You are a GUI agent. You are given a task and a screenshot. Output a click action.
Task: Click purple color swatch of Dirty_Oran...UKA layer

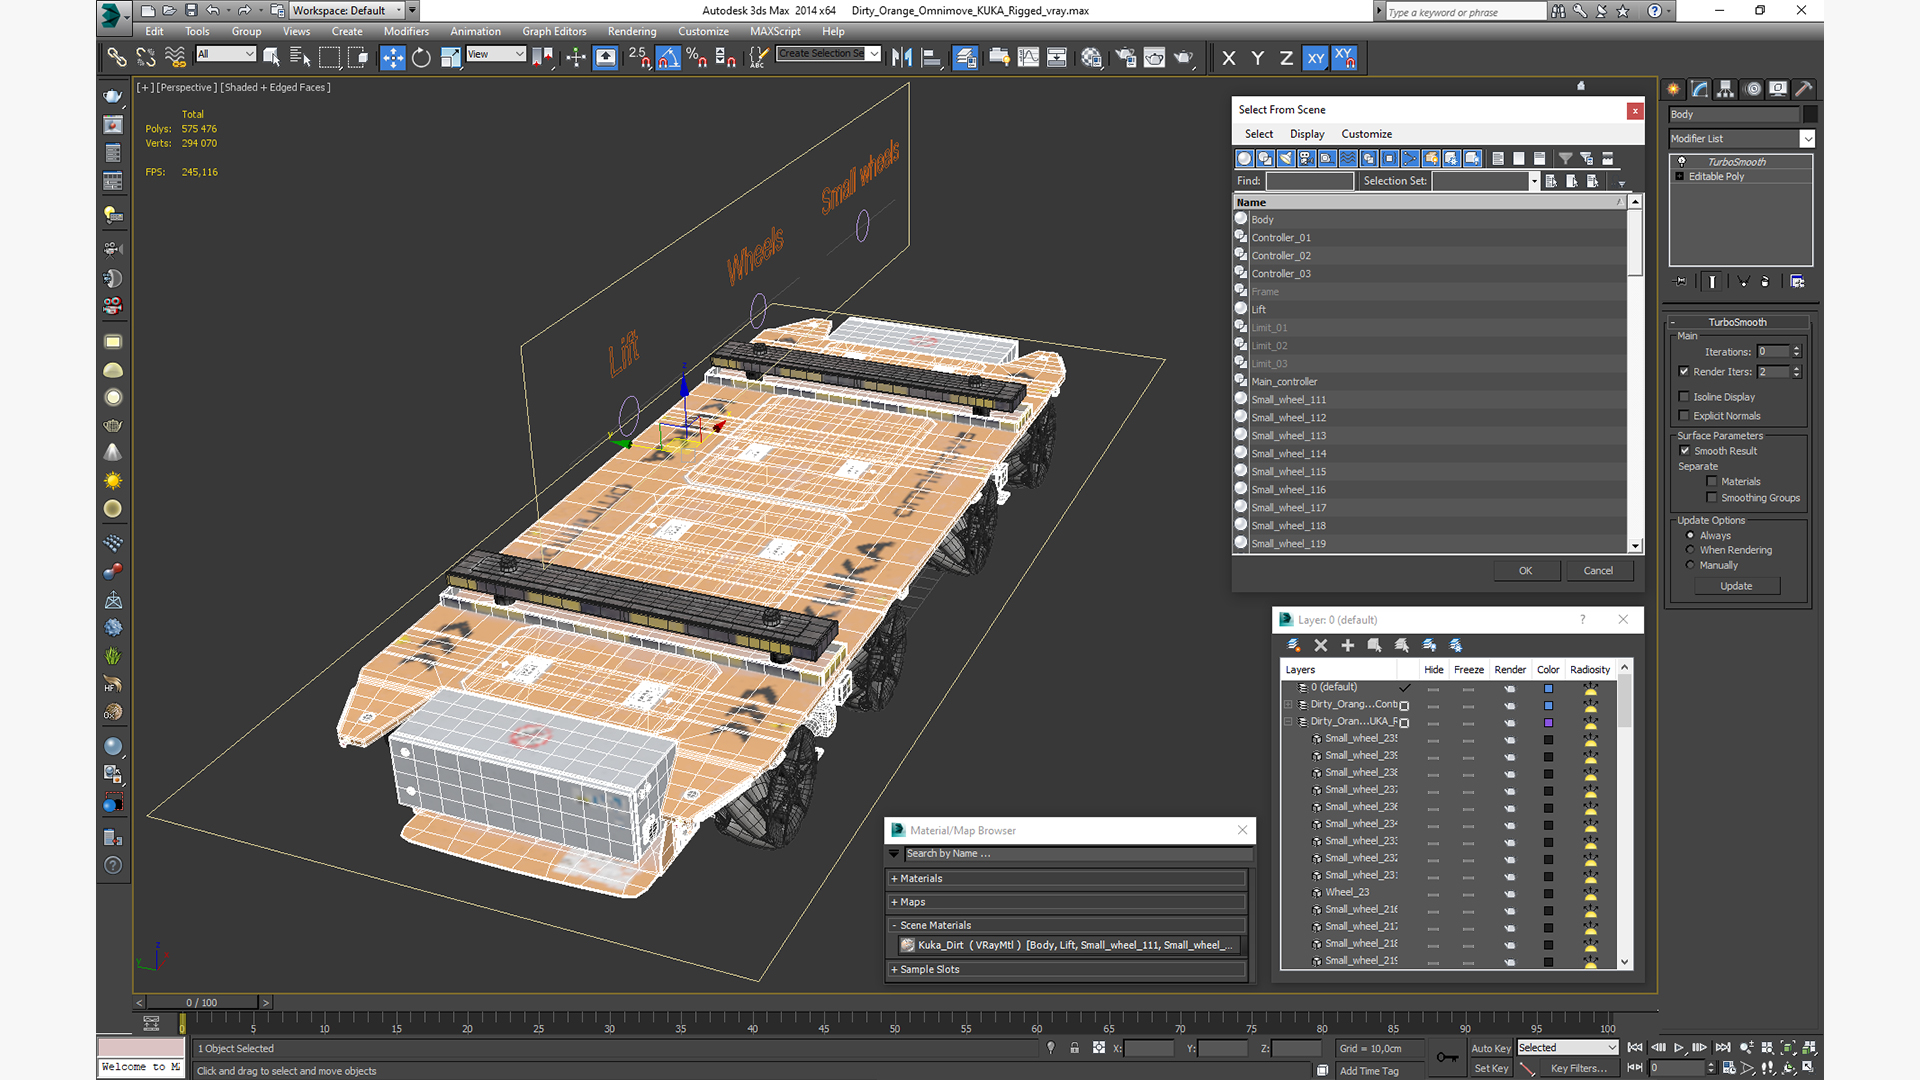point(1548,722)
